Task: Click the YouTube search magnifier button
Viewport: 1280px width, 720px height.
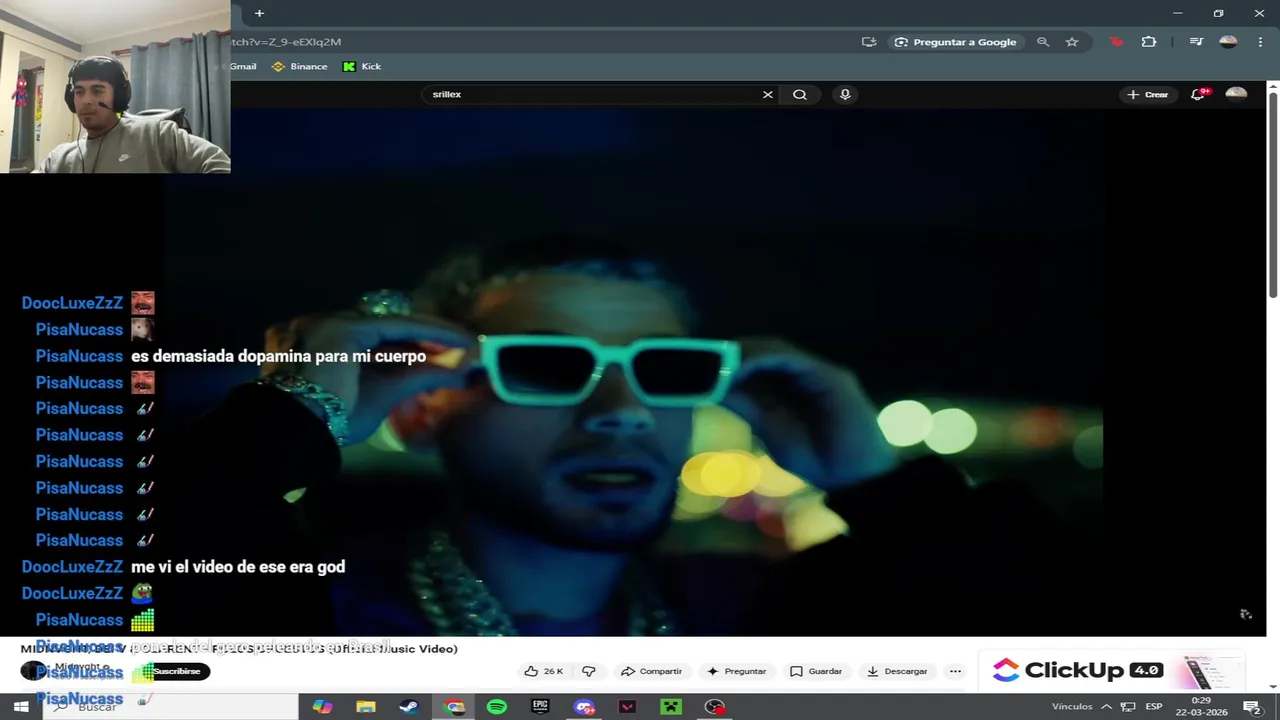Action: (800, 94)
